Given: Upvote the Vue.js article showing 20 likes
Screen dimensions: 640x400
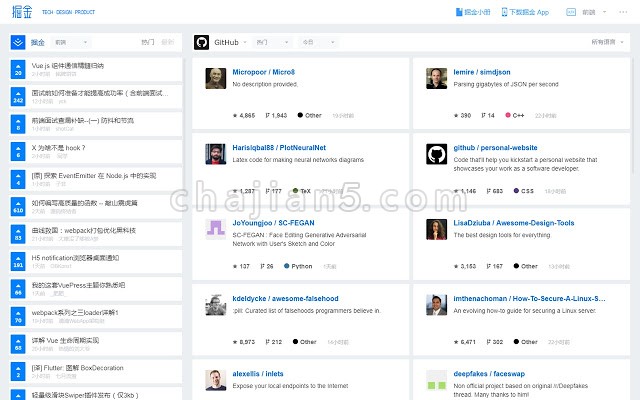Looking at the screenshot, I should (x=18, y=69).
